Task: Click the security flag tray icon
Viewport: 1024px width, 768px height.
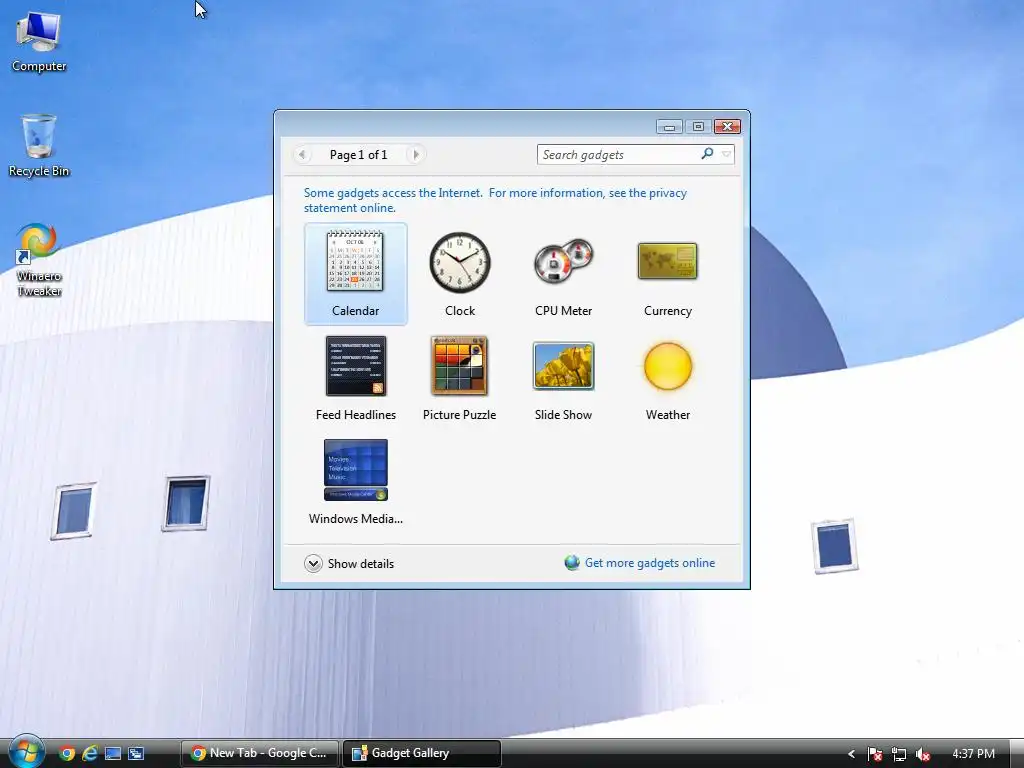Action: click(875, 754)
